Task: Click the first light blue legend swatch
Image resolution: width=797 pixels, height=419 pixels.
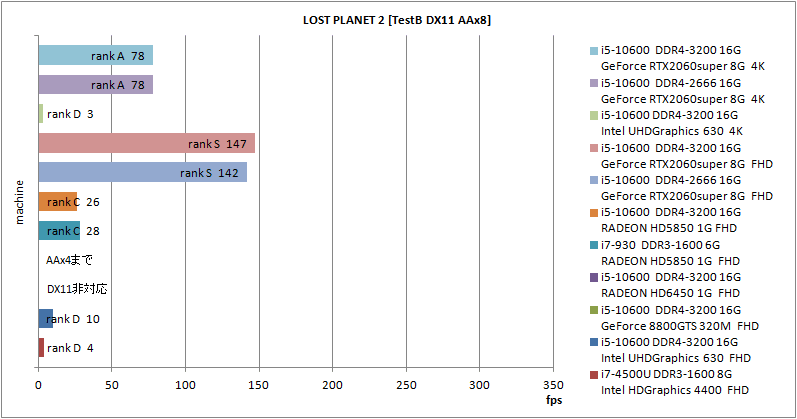Action: [x=594, y=51]
